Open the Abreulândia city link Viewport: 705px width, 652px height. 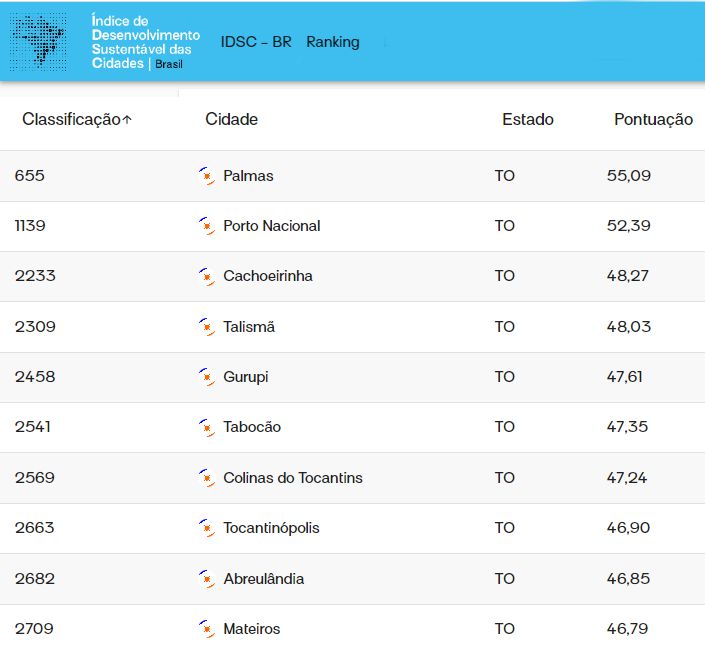click(x=263, y=579)
